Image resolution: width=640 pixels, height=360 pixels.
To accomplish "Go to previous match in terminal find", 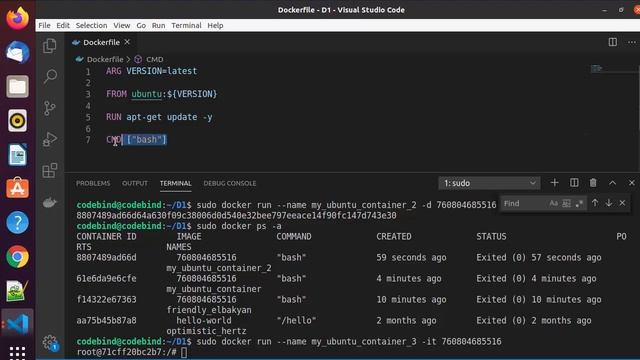I will click(x=595, y=203).
